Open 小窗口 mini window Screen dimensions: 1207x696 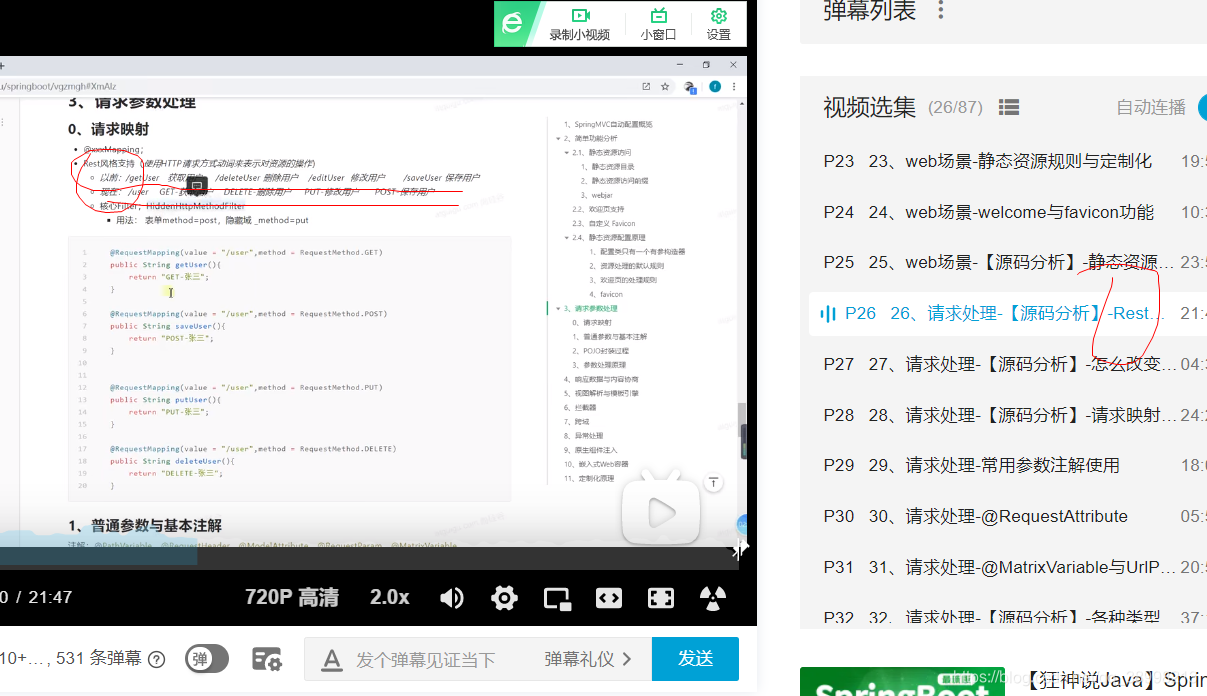pyautogui.click(x=658, y=24)
